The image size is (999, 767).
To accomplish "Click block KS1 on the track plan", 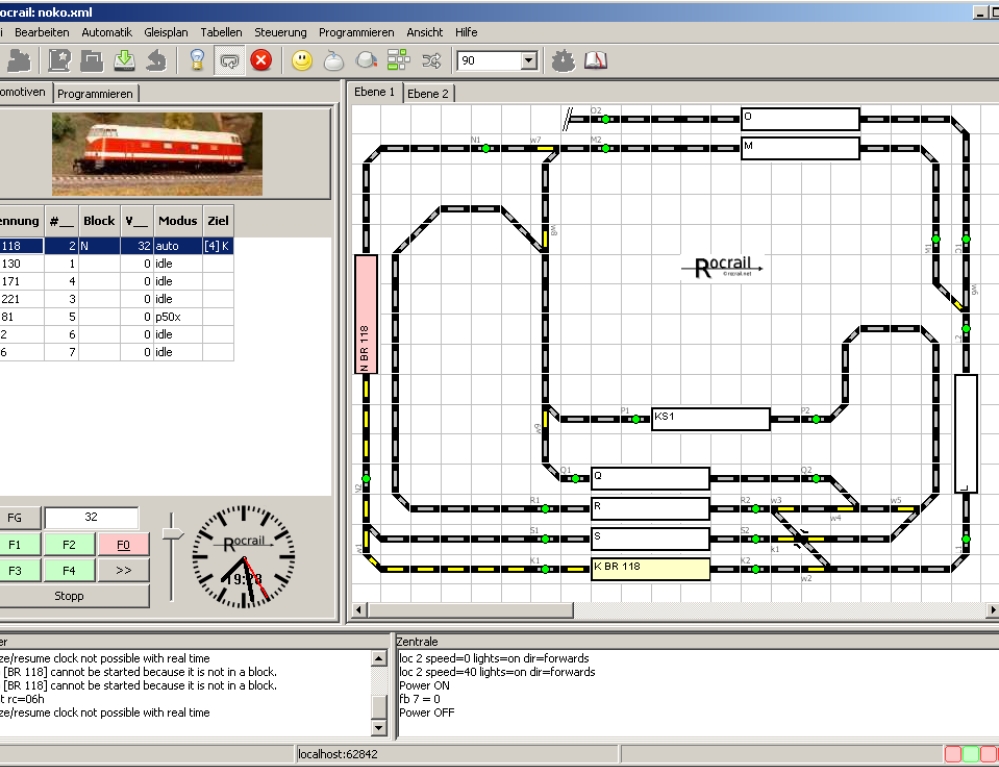I will (710, 419).
